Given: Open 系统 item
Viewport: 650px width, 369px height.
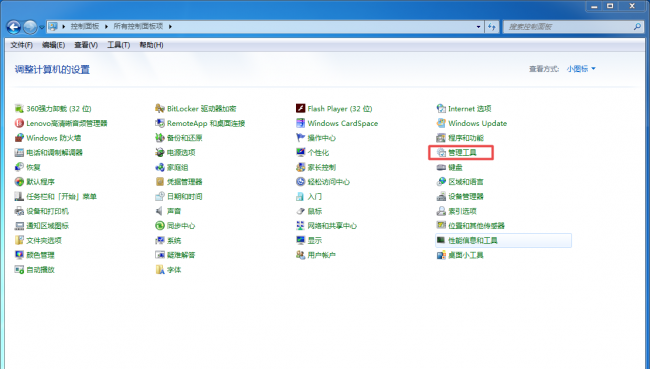Looking at the screenshot, I should point(168,240).
